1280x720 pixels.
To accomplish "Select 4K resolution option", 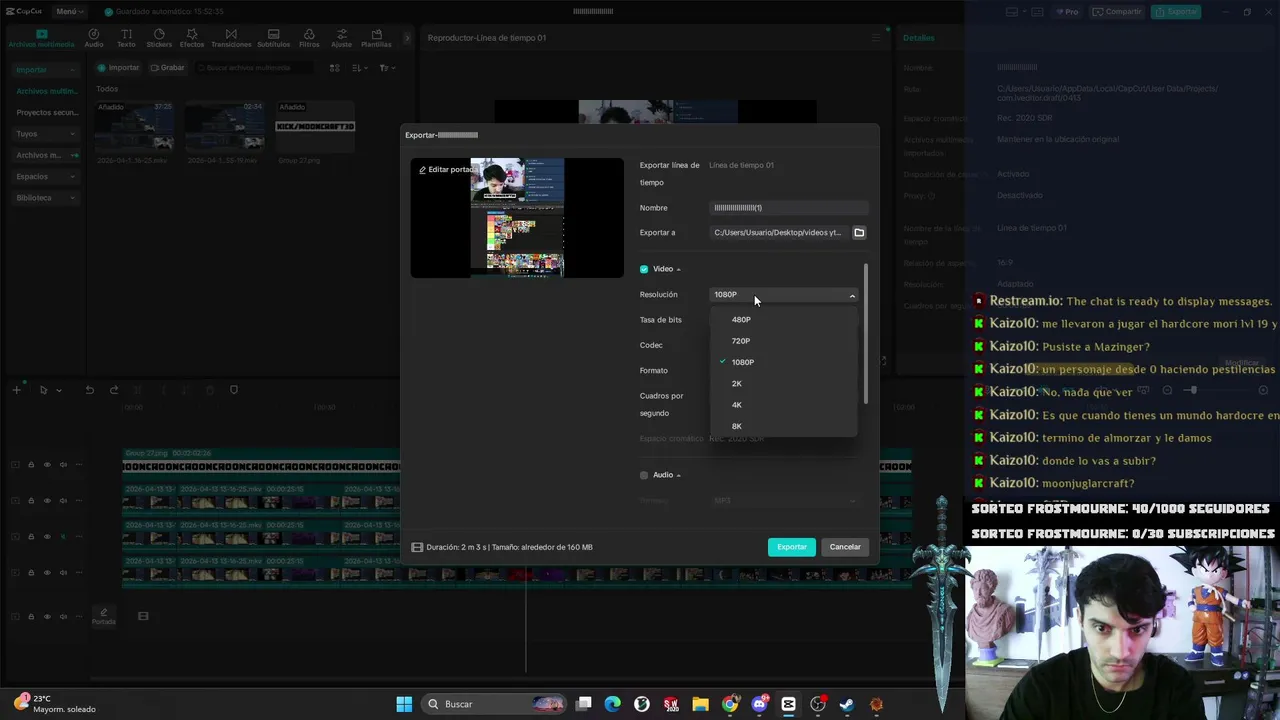I will point(783,405).
